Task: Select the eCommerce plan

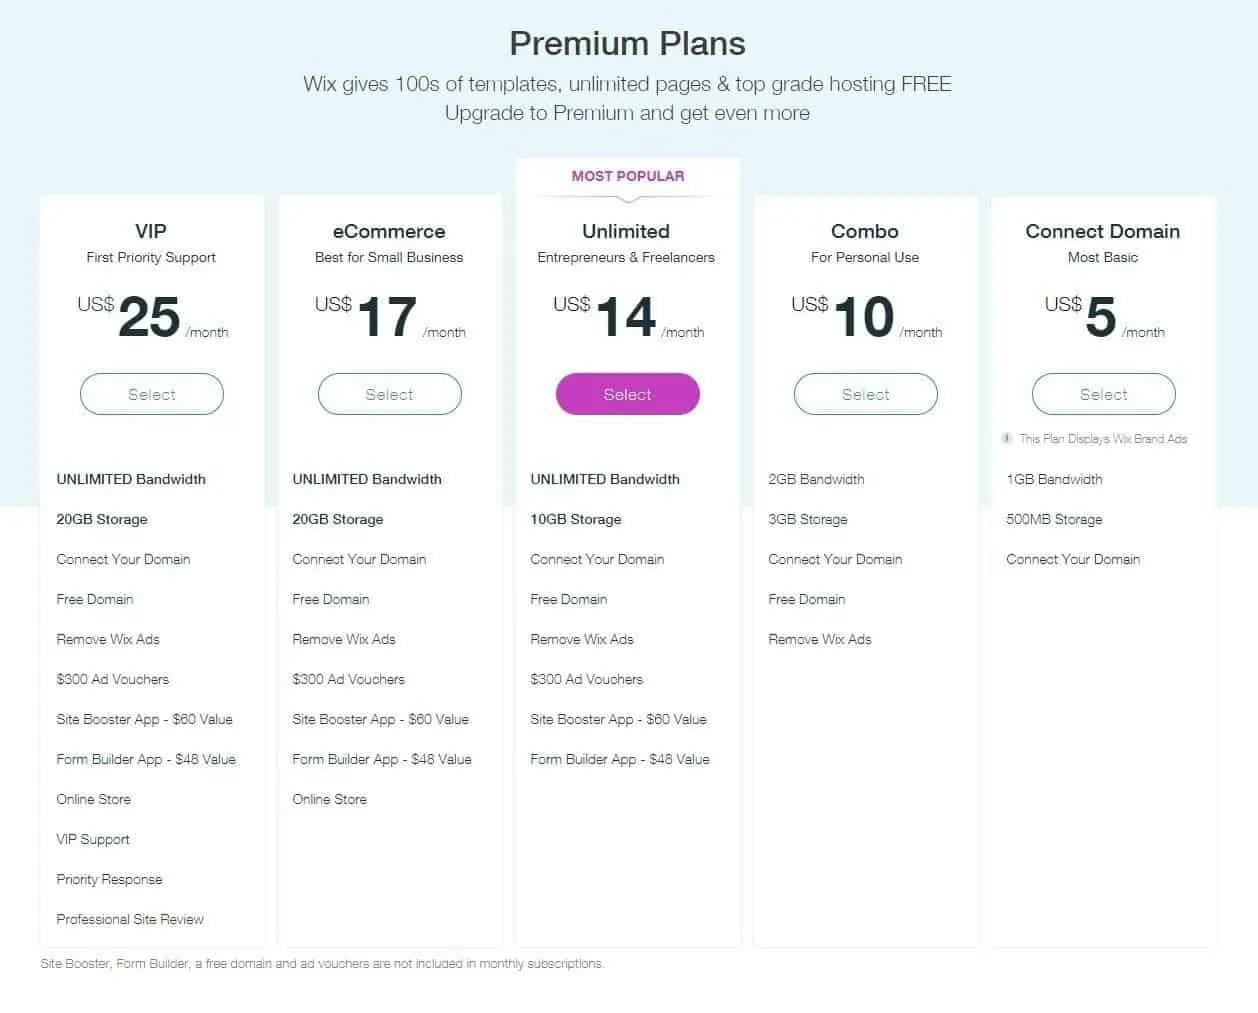Action: [389, 394]
